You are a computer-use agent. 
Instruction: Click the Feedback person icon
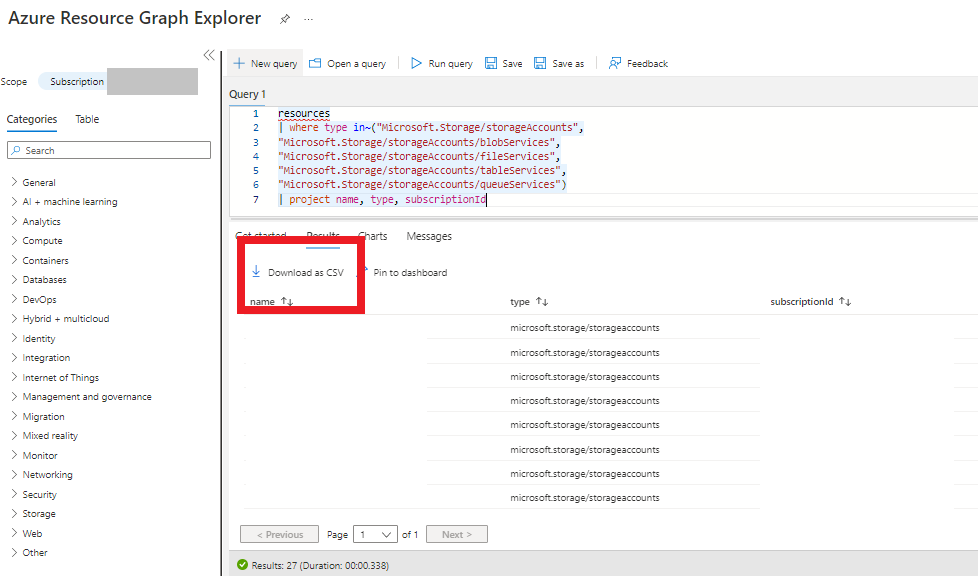pyautogui.click(x=614, y=63)
